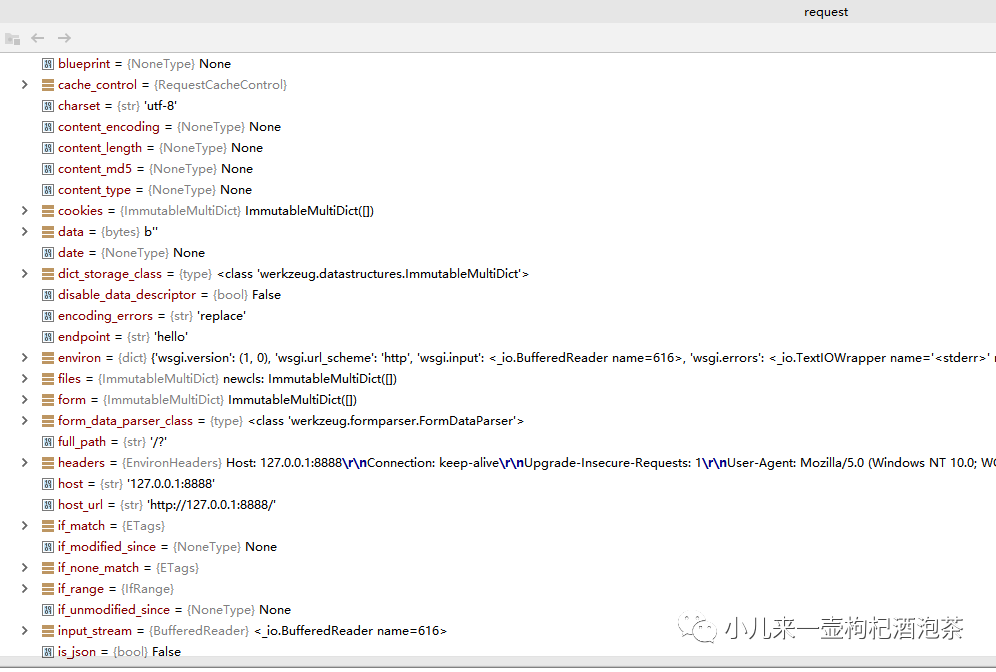
Task: Expand the if_none_match node
Action: coord(24,567)
